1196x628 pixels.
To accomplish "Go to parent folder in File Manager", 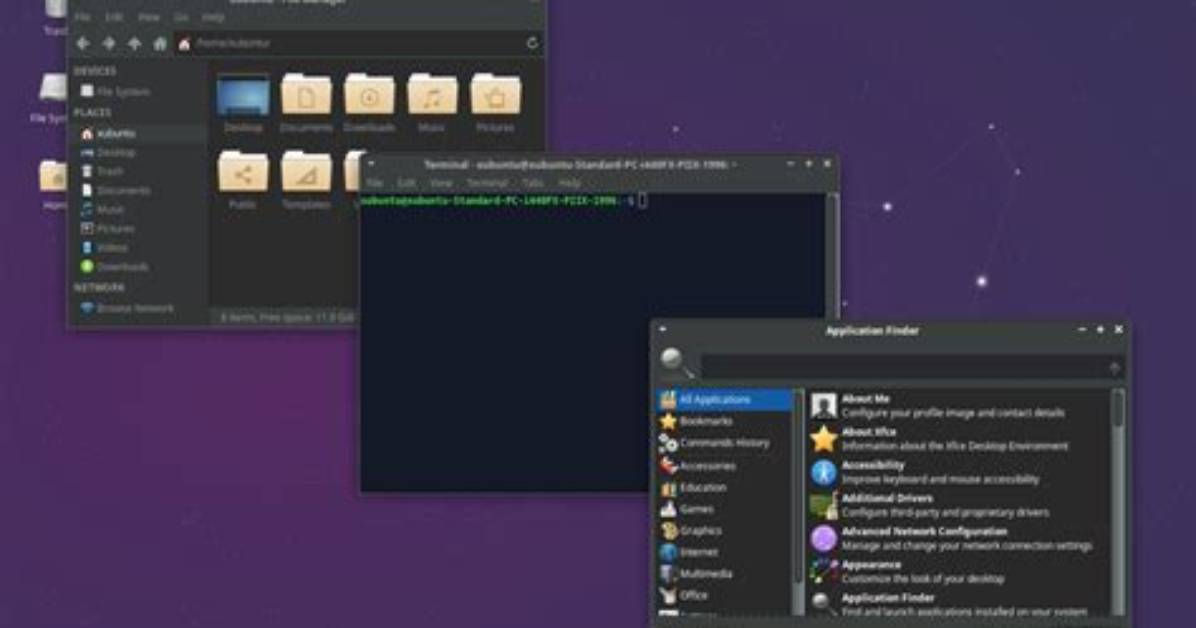I will (x=134, y=43).
